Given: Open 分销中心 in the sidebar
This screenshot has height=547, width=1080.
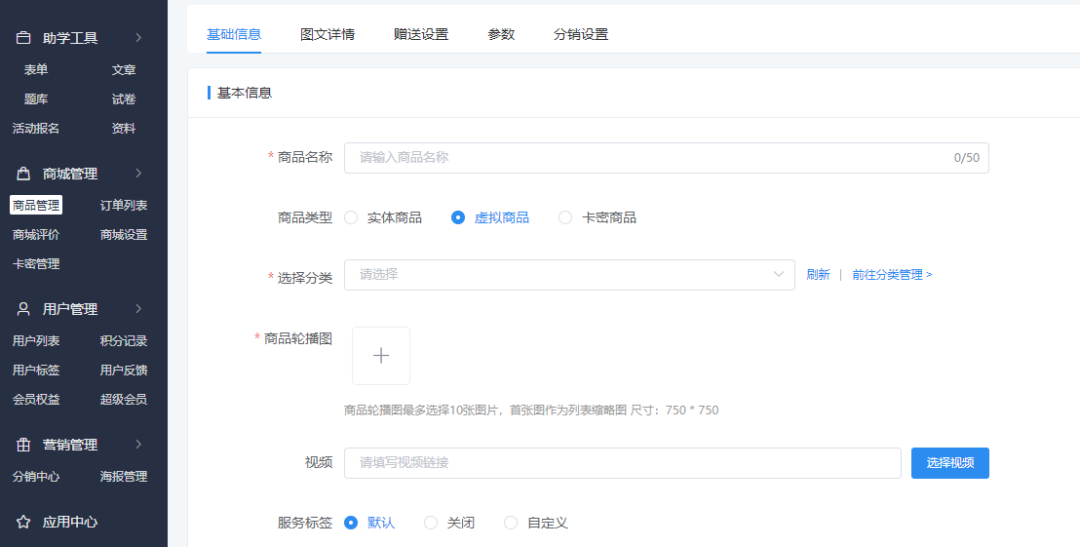Looking at the screenshot, I should [36, 477].
